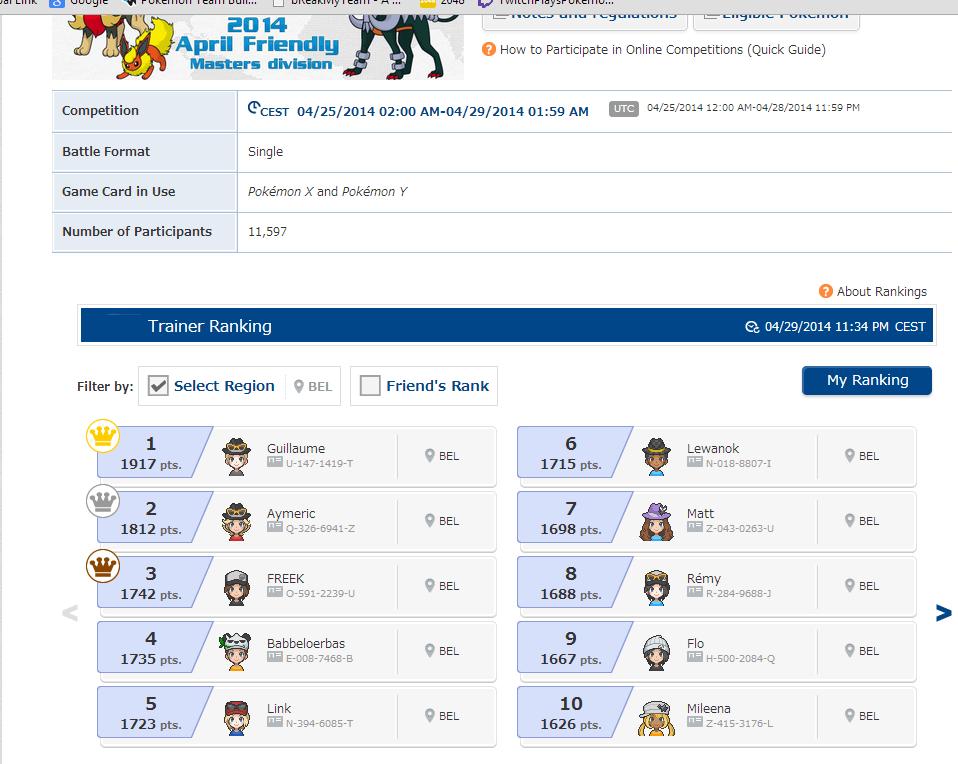The height and width of the screenshot is (764, 958).
Task: Open the My Ranking button
Action: click(x=867, y=380)
